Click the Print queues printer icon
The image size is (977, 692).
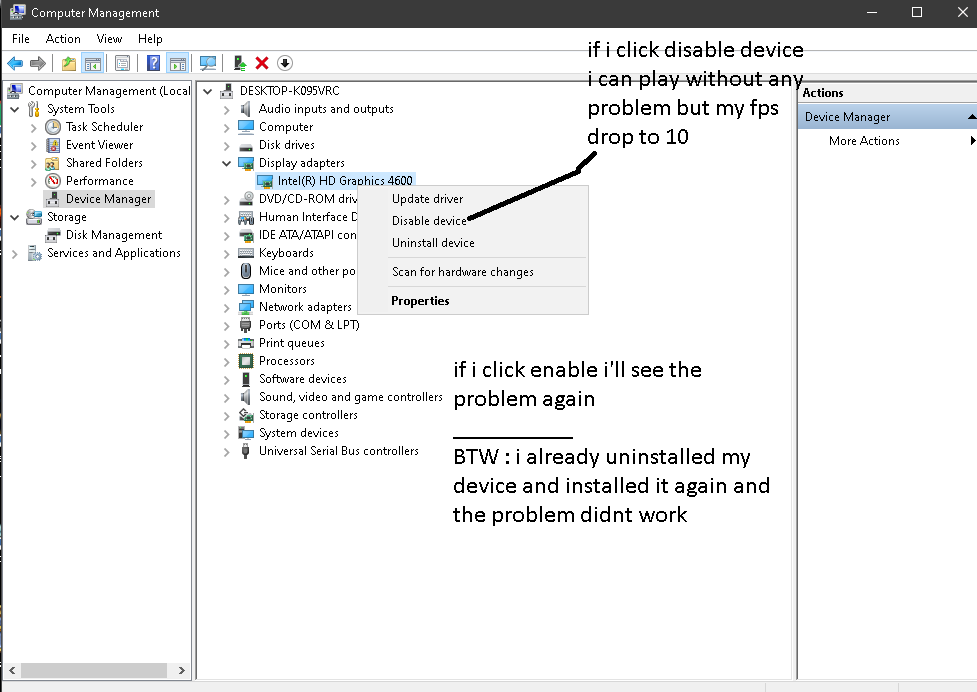[x=246, y=343]
